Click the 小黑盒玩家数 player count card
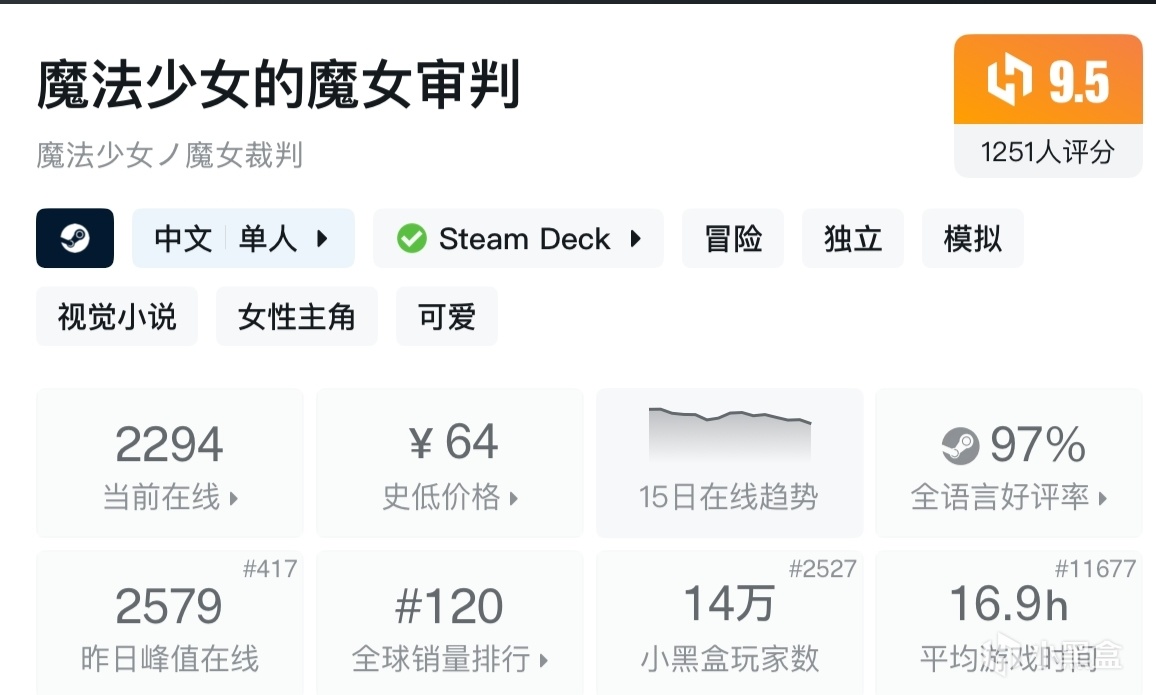Screen dimensions: 1156x695 [x=729, y=622]
